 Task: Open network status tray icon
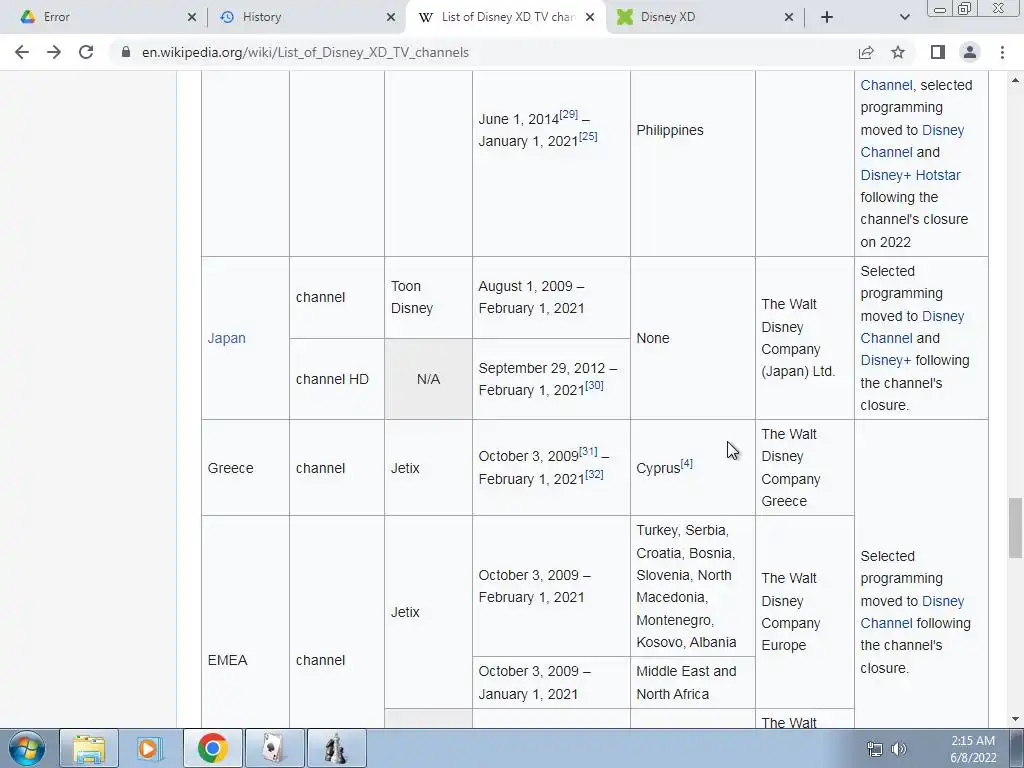click(x=874, y=749)
